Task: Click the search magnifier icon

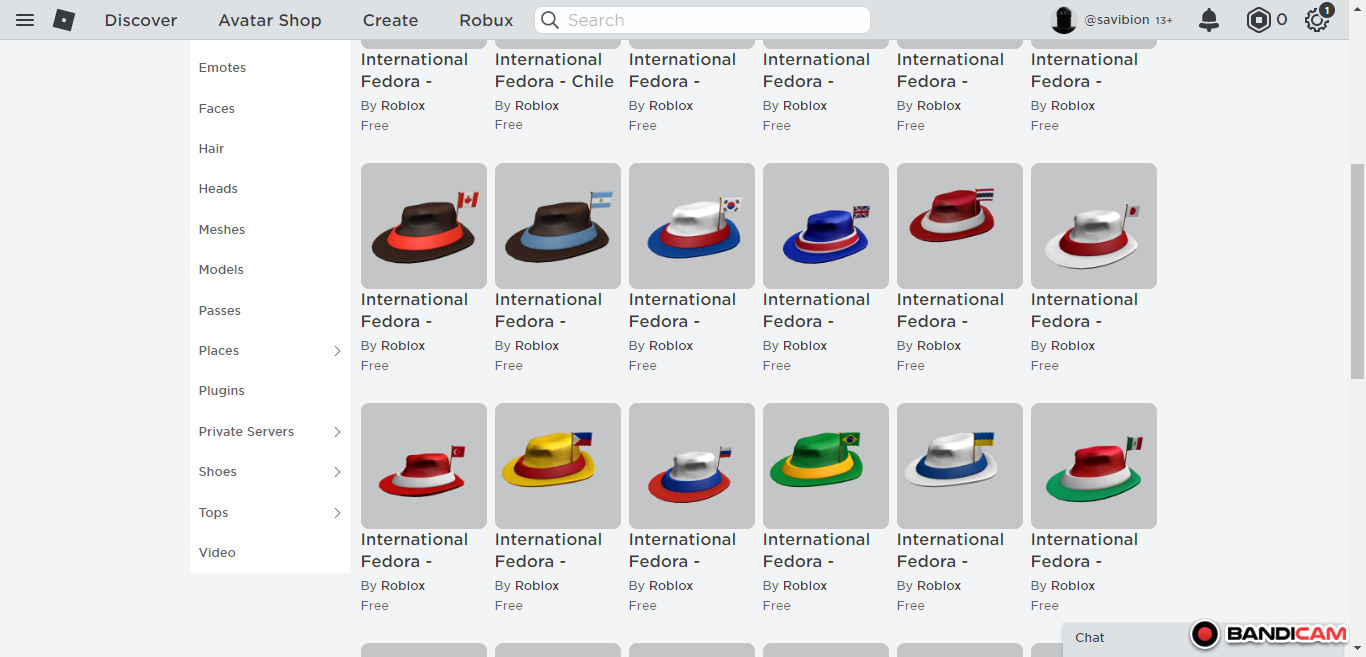Action: coord(549,20)
